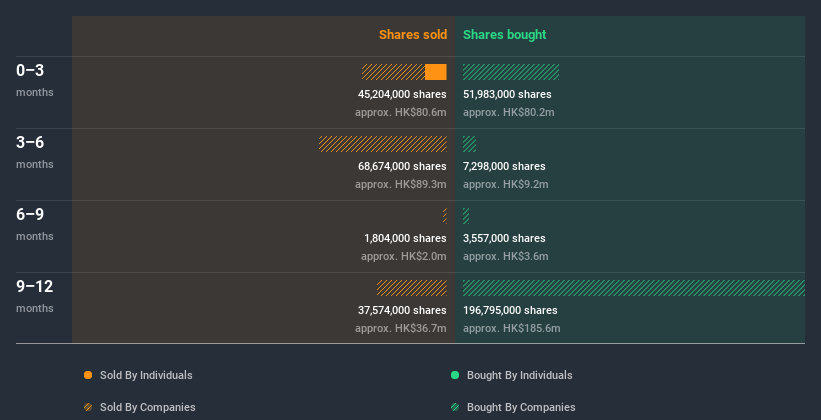Click the small green bought bar for 6–9 months

pos(466,216)
